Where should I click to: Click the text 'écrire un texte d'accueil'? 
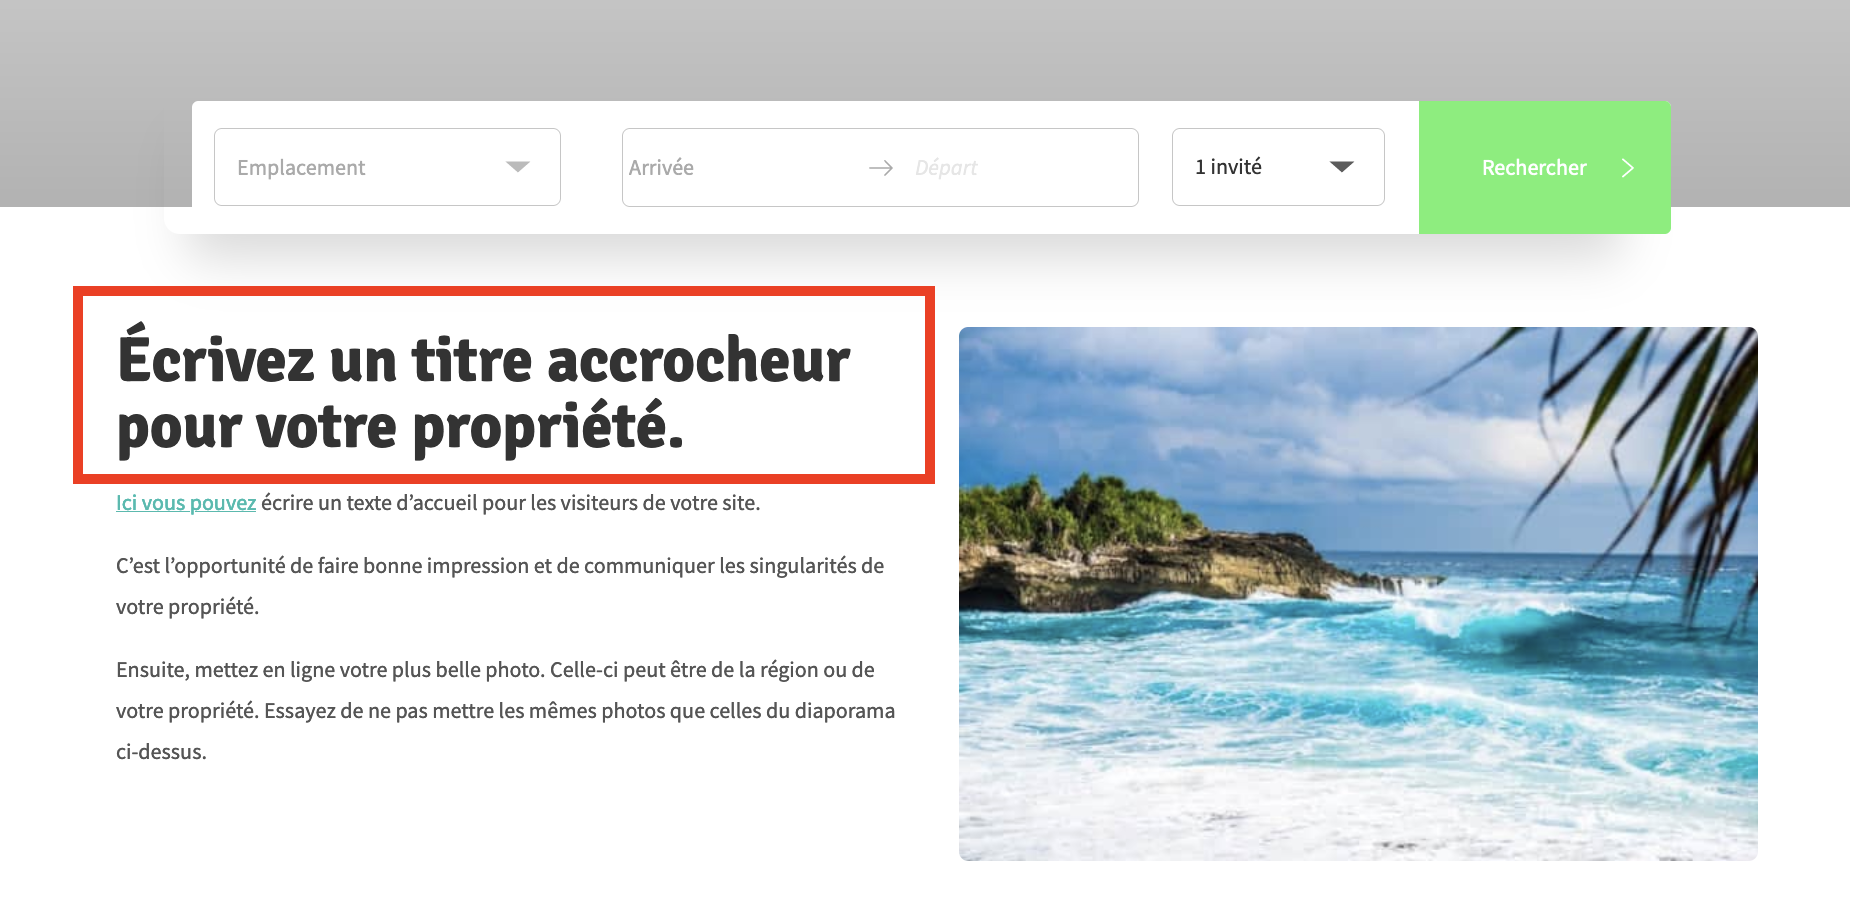click(x=369, y=503)
